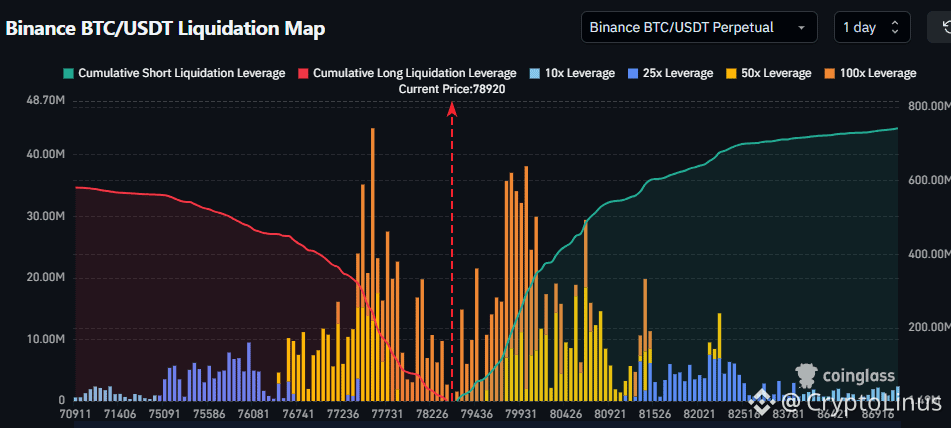Click the orange 100x leverage color swatch
Image resolution: width=951 pixels, height=428 pixels.
point(828,74)
